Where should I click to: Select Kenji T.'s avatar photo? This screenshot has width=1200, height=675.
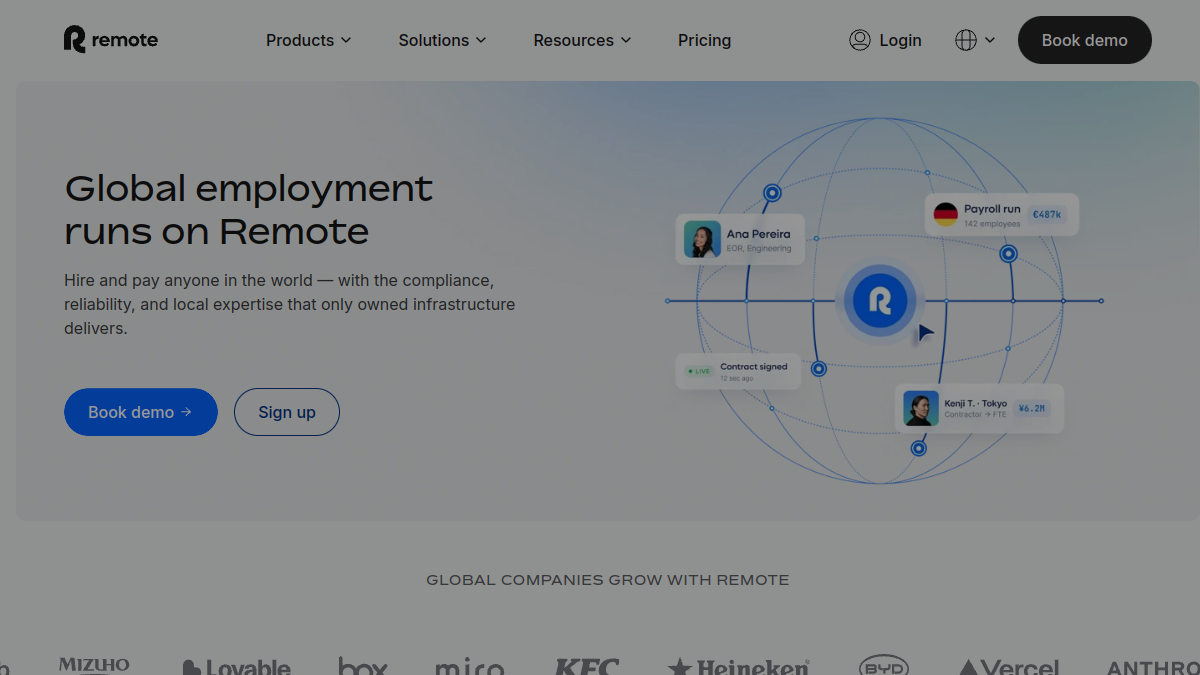pyautogui.click(x=921, y=408)
